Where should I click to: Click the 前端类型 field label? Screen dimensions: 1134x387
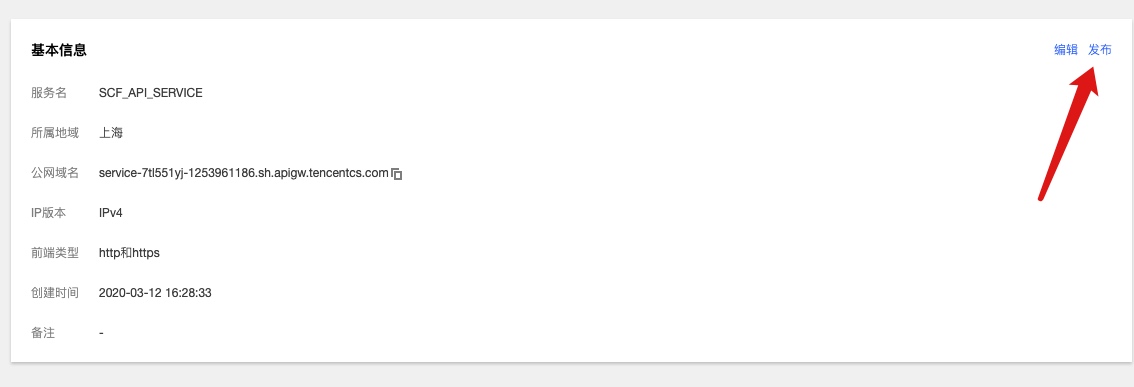click(55, 253)
